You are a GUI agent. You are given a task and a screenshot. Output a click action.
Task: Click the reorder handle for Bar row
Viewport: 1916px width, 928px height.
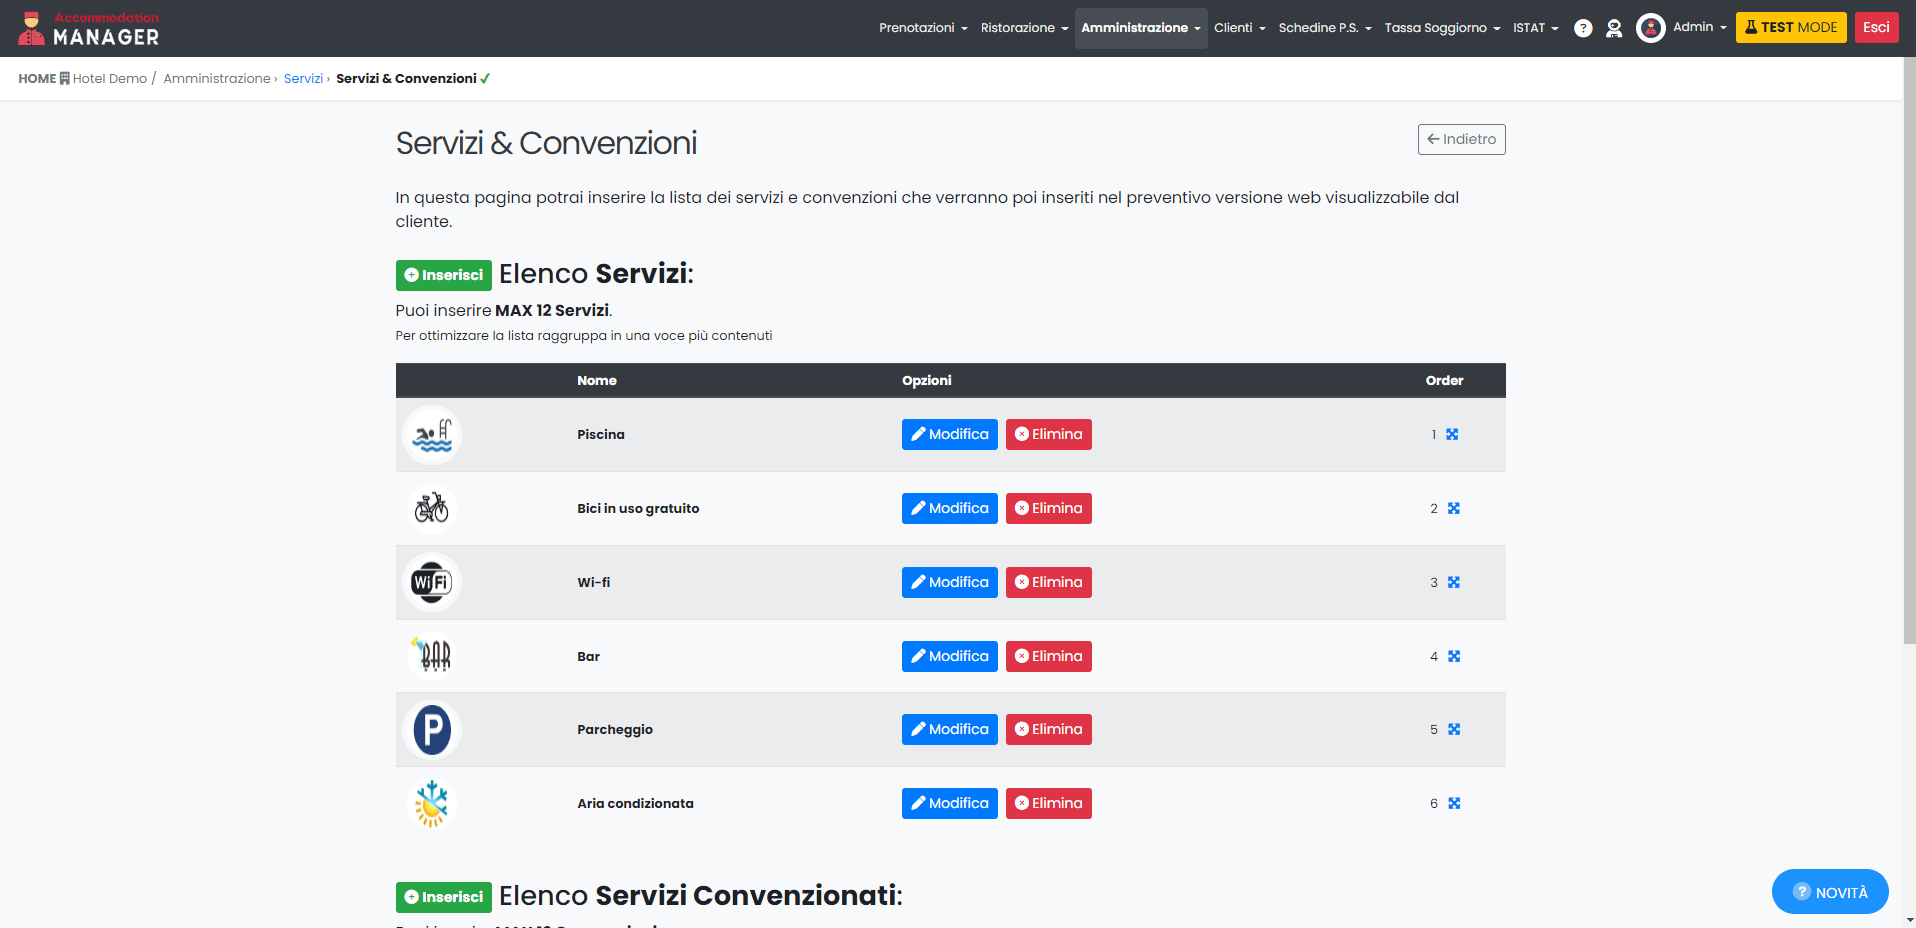(x=1454, y=657)
